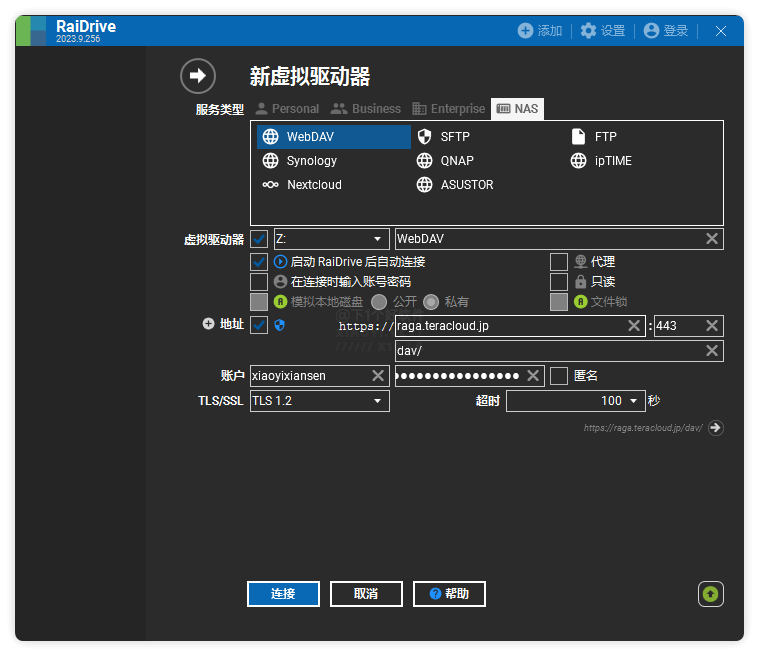759x656 pixels.
Task: Click the https://raga.teracloud.jp/dav/ link
Action: pyautogui.click(x=643, y=428)
